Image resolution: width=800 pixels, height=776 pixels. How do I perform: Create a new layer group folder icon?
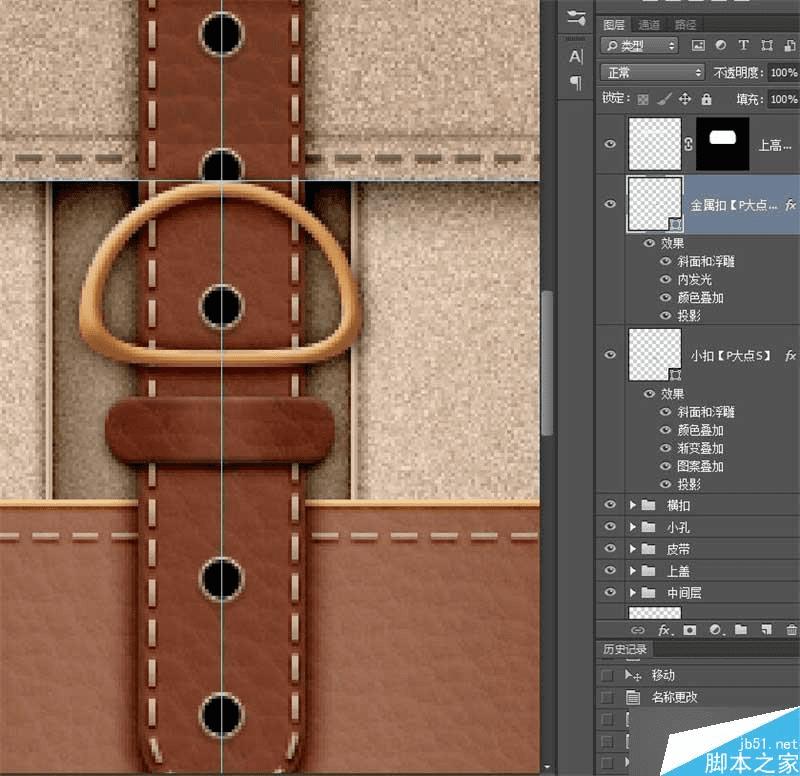[x=741, y=630]
